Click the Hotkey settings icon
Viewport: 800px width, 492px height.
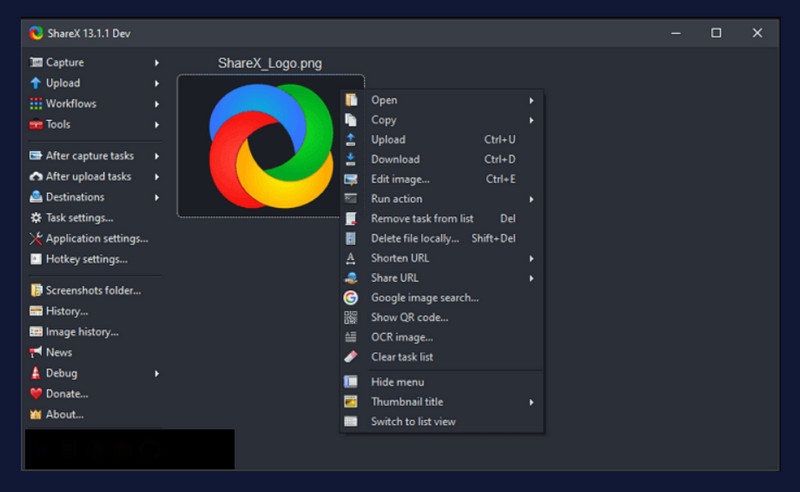coord(36,259)
